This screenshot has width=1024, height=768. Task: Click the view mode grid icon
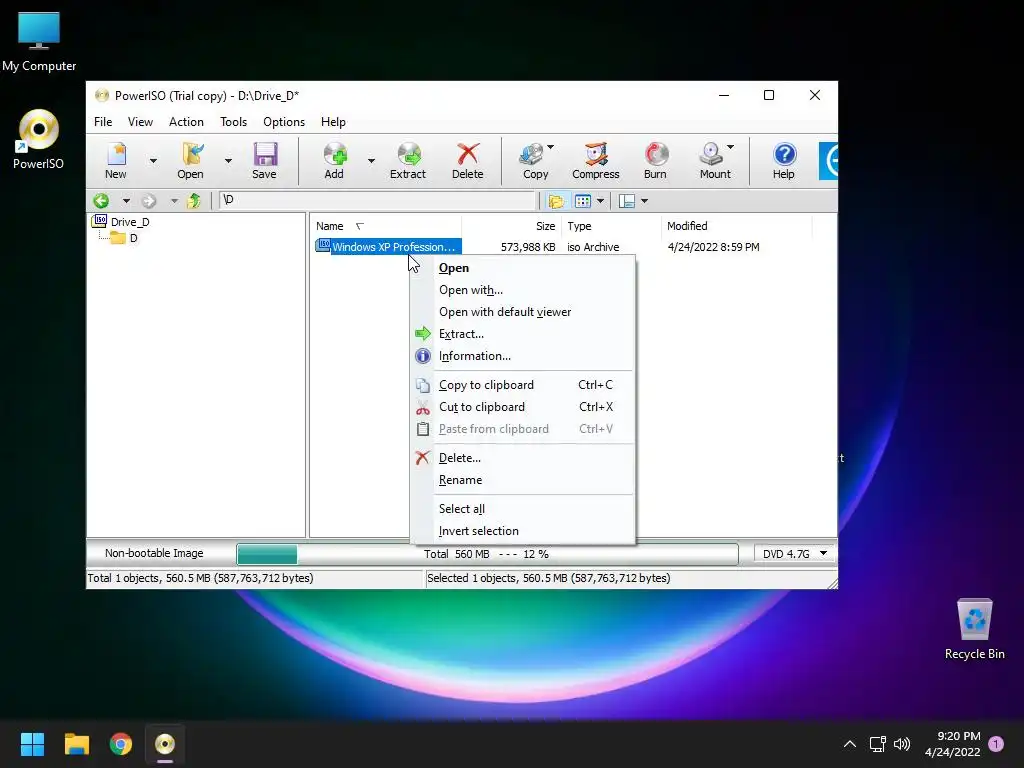point(583,201)
